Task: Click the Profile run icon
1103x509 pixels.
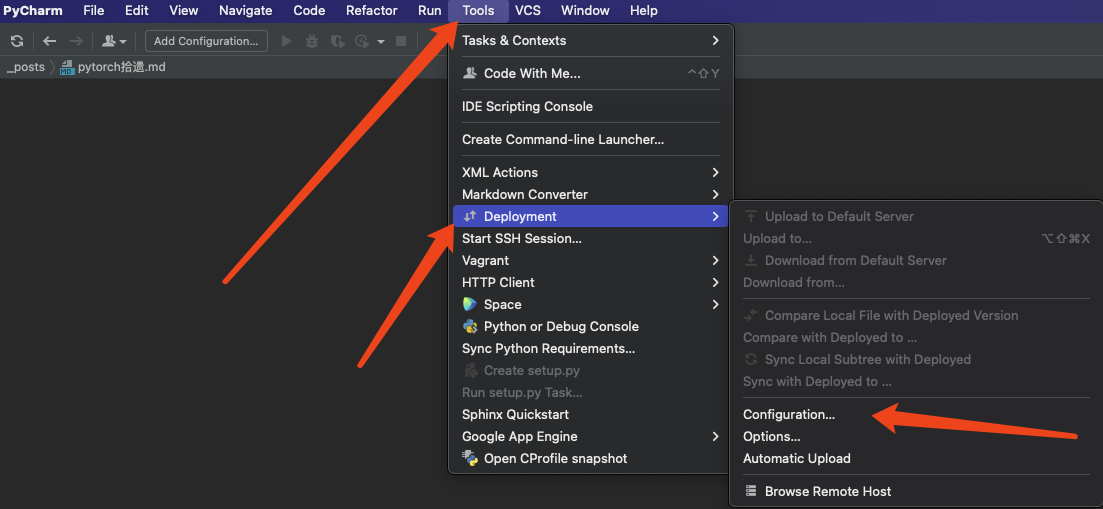Action: (362, 41)
